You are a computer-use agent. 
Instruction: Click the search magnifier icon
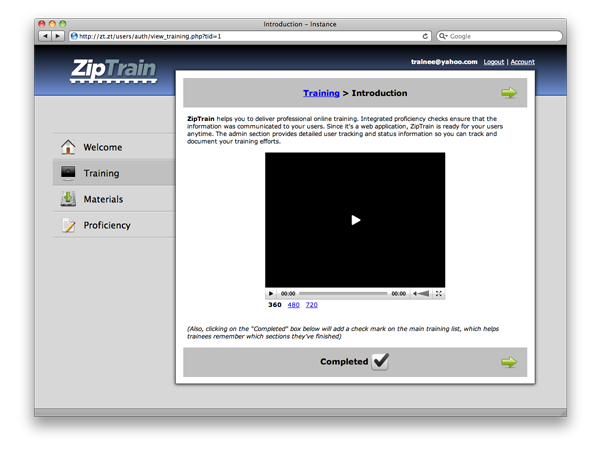click(x=443, y=36)
